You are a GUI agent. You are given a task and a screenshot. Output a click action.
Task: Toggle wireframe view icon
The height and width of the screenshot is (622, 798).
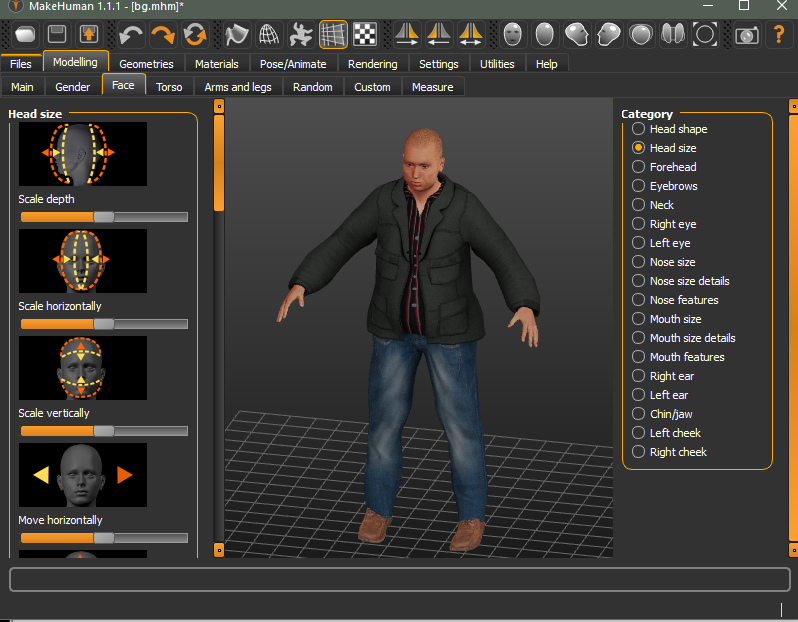[269, 35]
